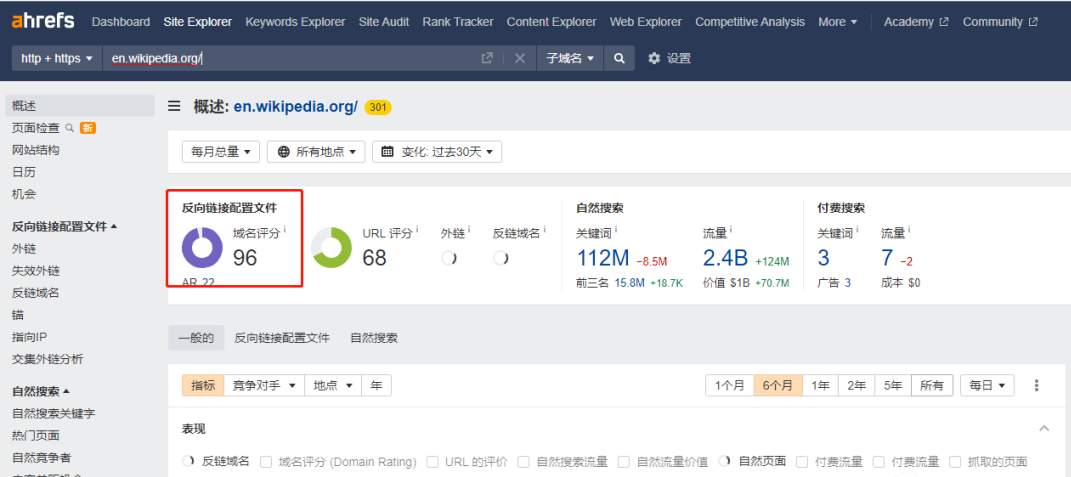Open en.wikipedia.org/ link in heading
The width and height of the screenshot is (1071, 477).
tap(296, 107)
